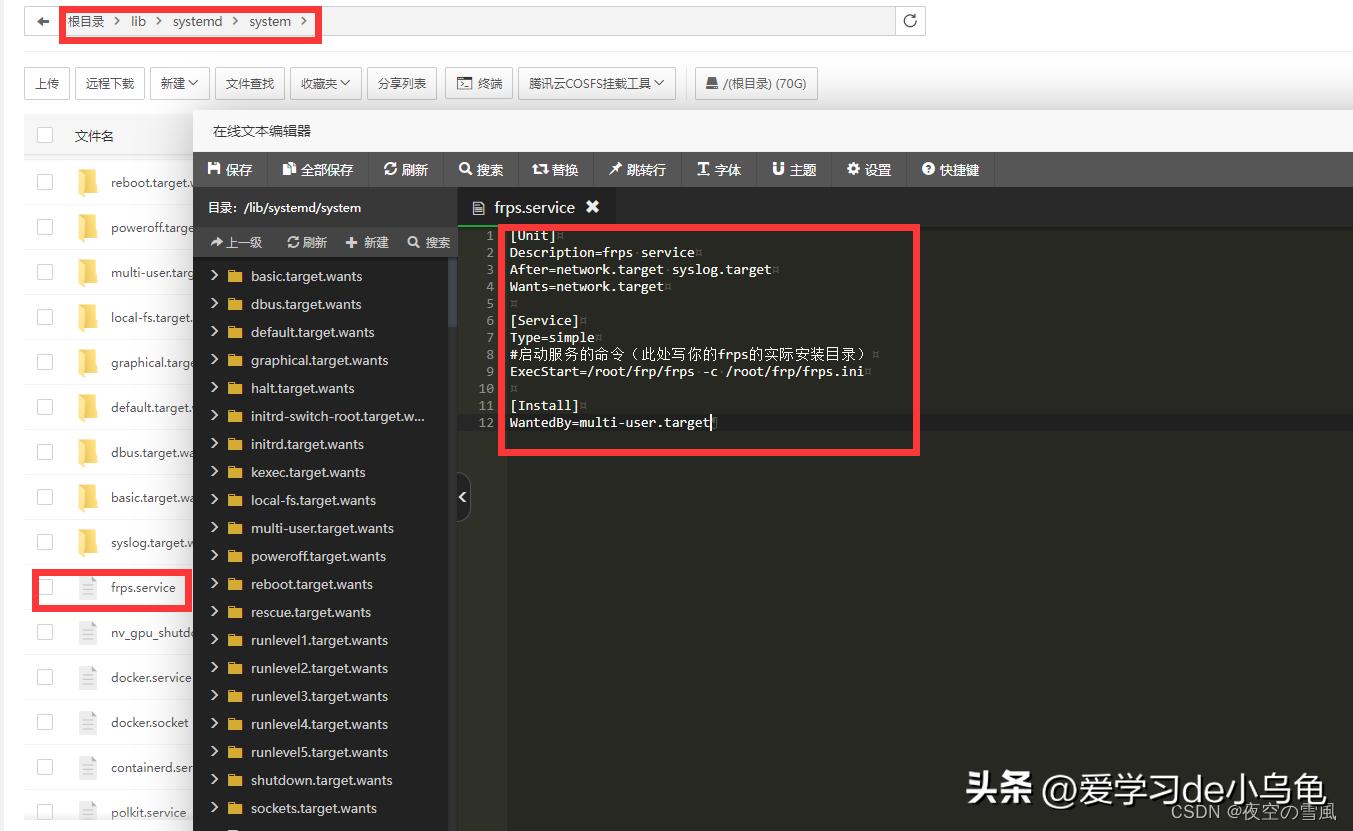Open the jump-to-line tool
Viewport: 1353px width, 831px height.
[x=637, y=169]
